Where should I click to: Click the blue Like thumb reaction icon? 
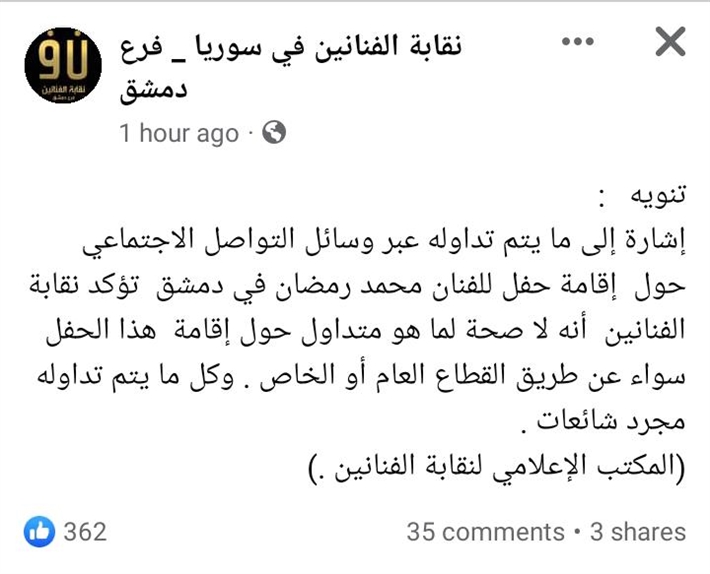[38, 531]
